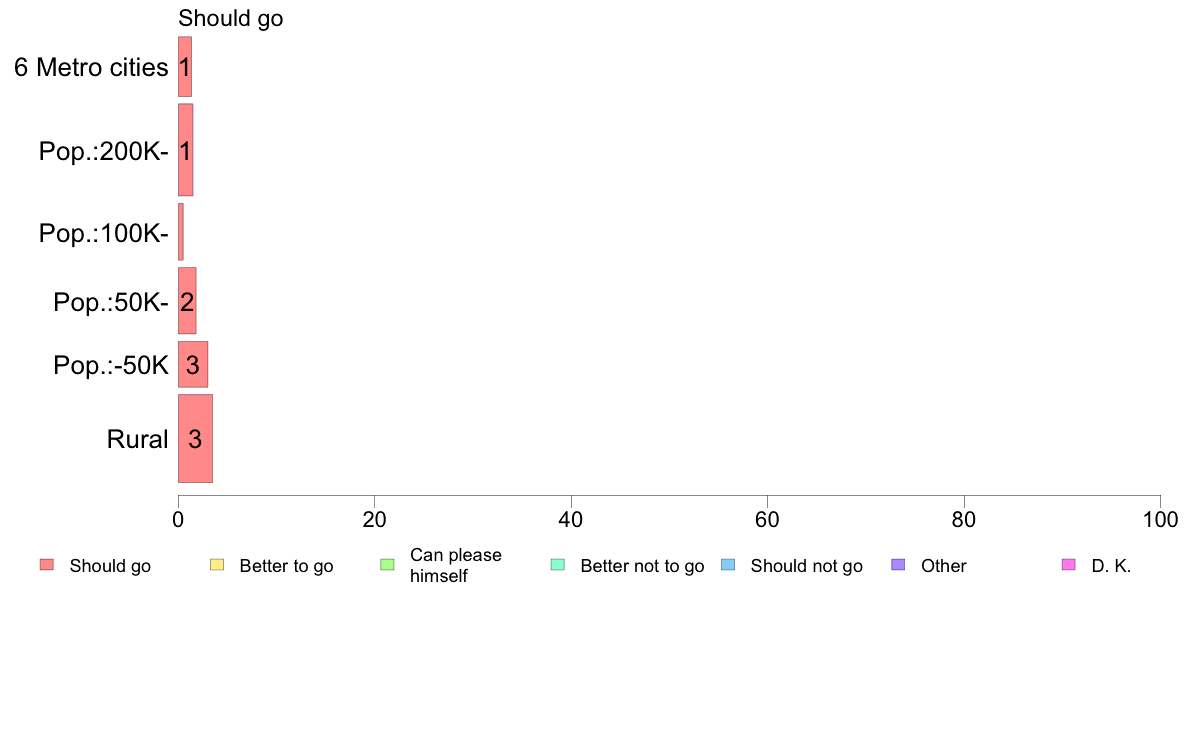The width and height of the screenshot is (1188, 736).
Task: Select the thin Pop.:100K- bar
Action: click(x=180, y=232)
